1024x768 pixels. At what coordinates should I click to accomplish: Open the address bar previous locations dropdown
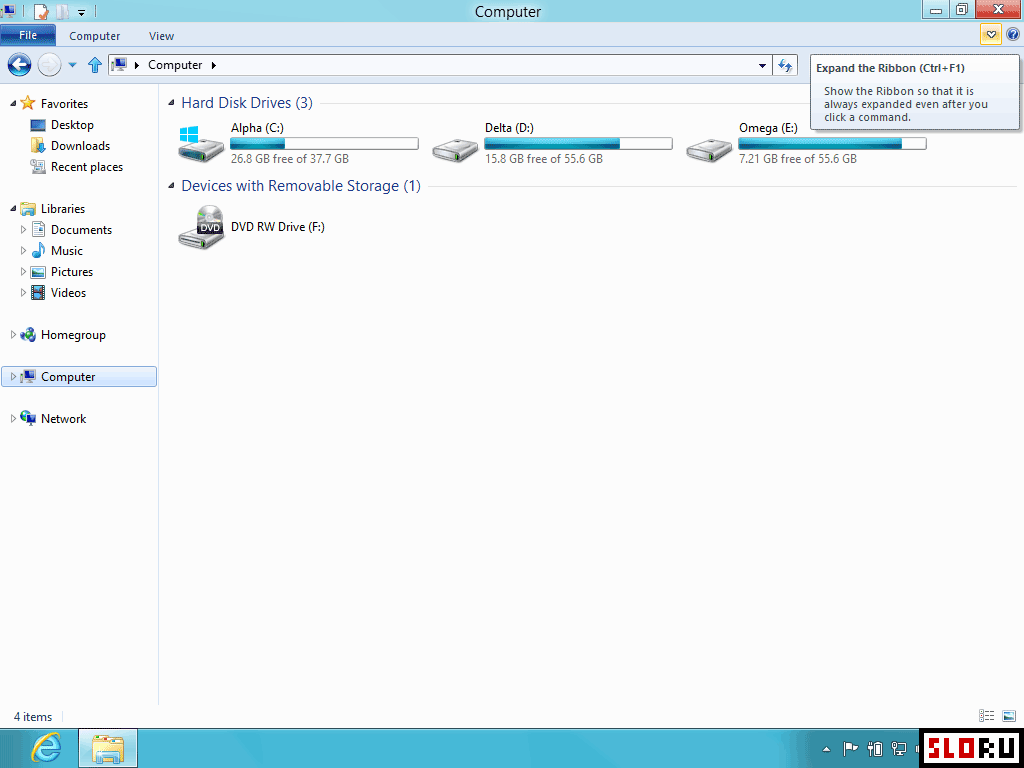762,65
